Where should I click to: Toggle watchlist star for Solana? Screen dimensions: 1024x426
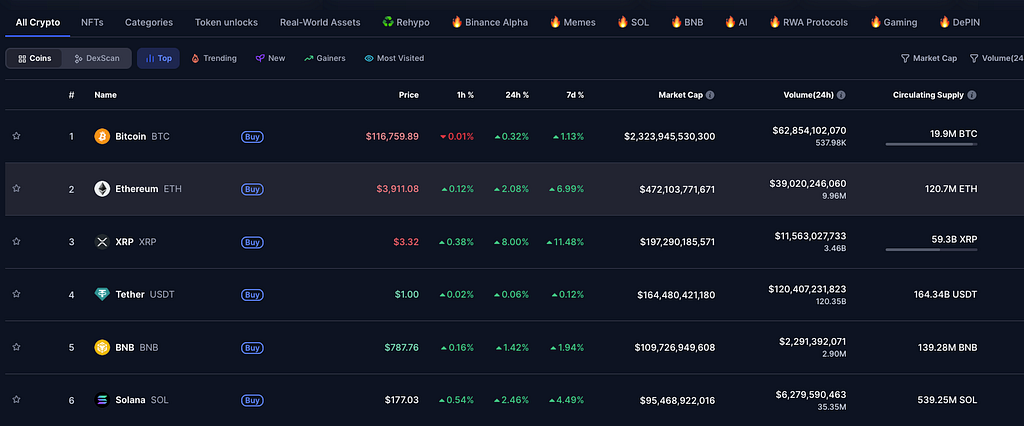click(x=16, y=399)
